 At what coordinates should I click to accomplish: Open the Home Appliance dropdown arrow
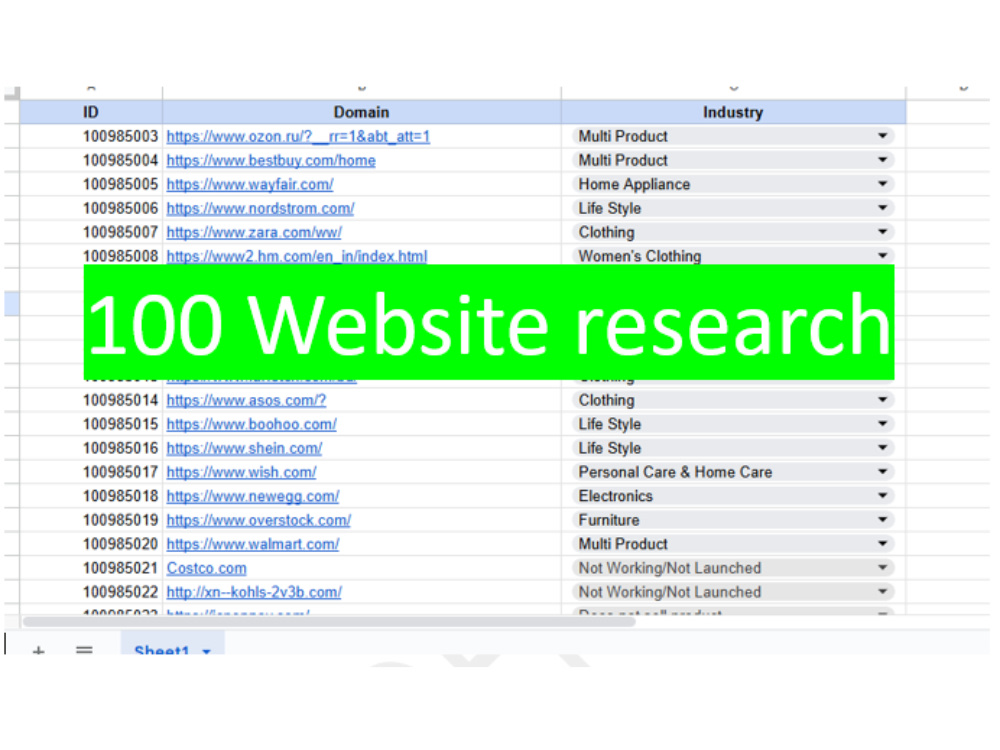[883, 184]
